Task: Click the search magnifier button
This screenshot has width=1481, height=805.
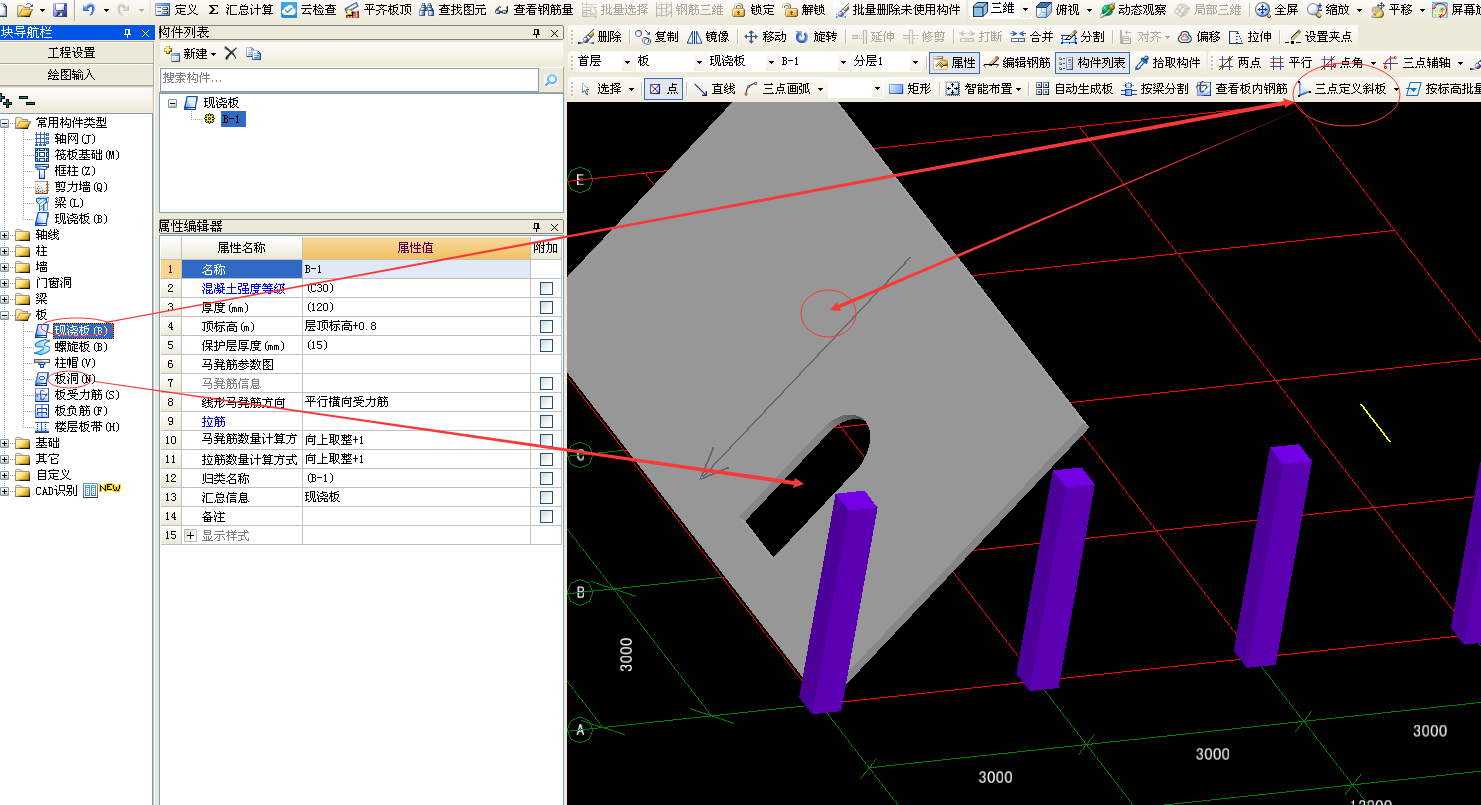Action: click(x=550, y=79)
